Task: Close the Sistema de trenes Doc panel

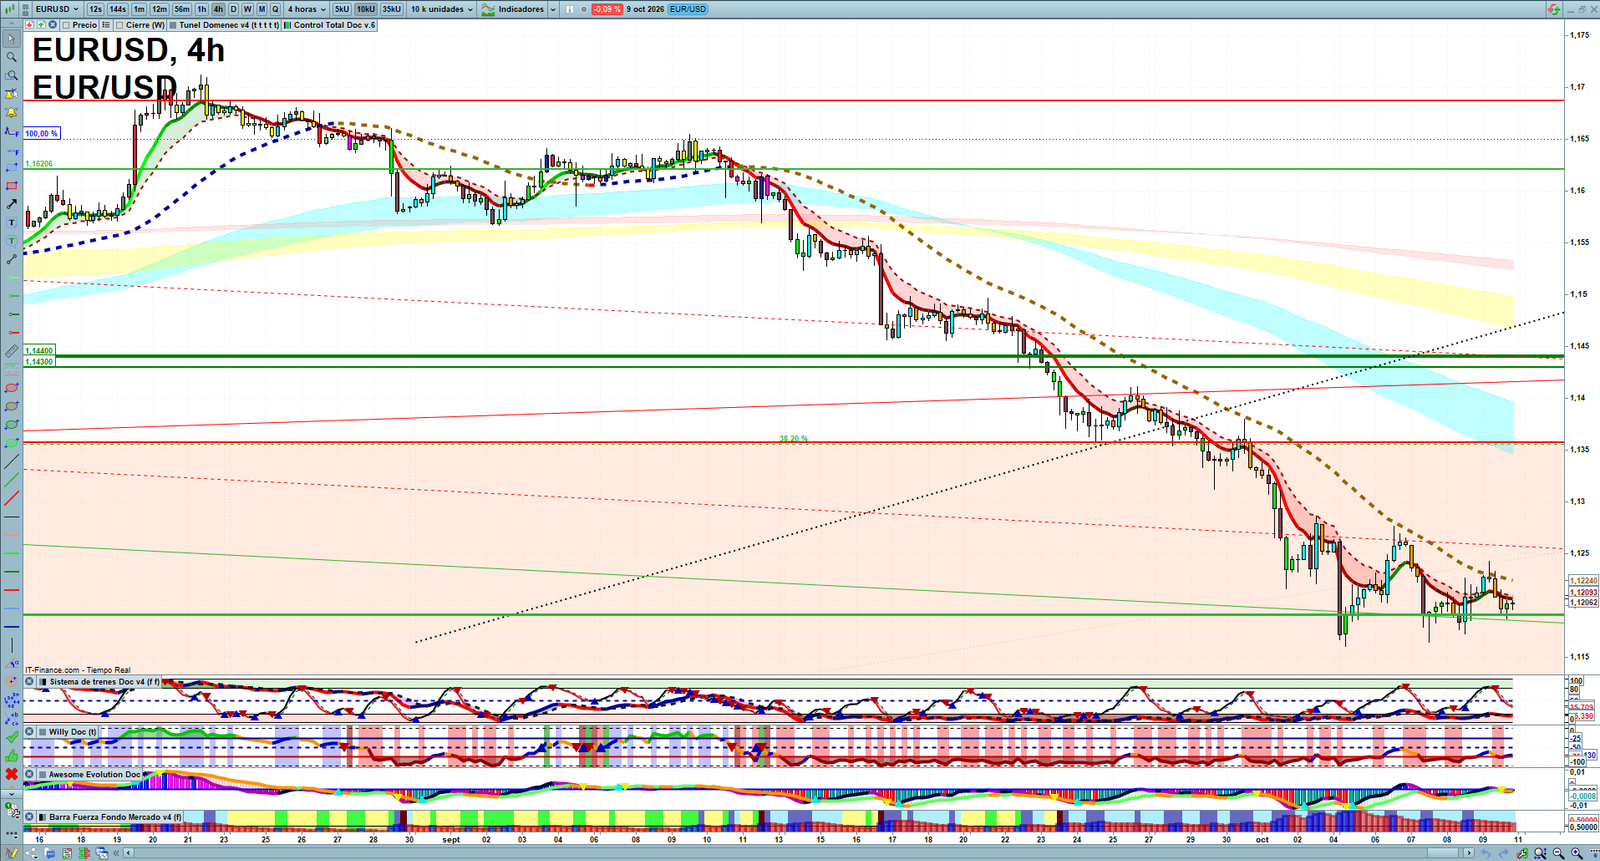Action: [30, 682]
